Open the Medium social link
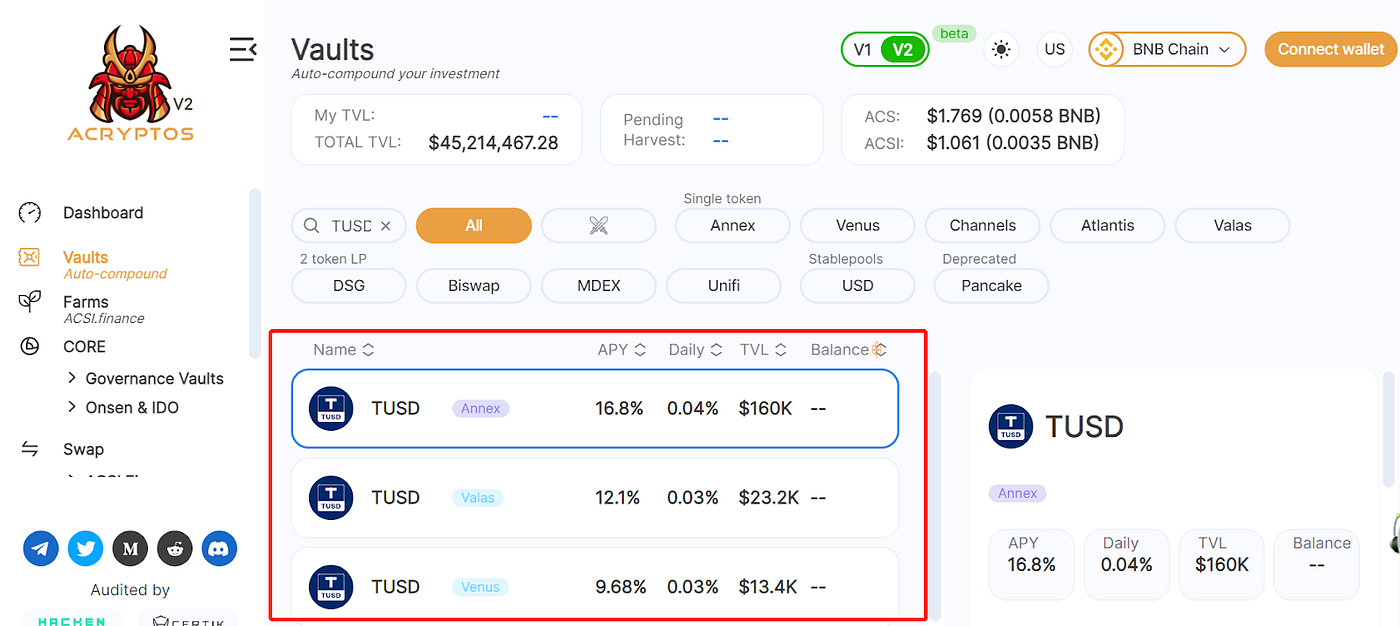 pos(130,548)
